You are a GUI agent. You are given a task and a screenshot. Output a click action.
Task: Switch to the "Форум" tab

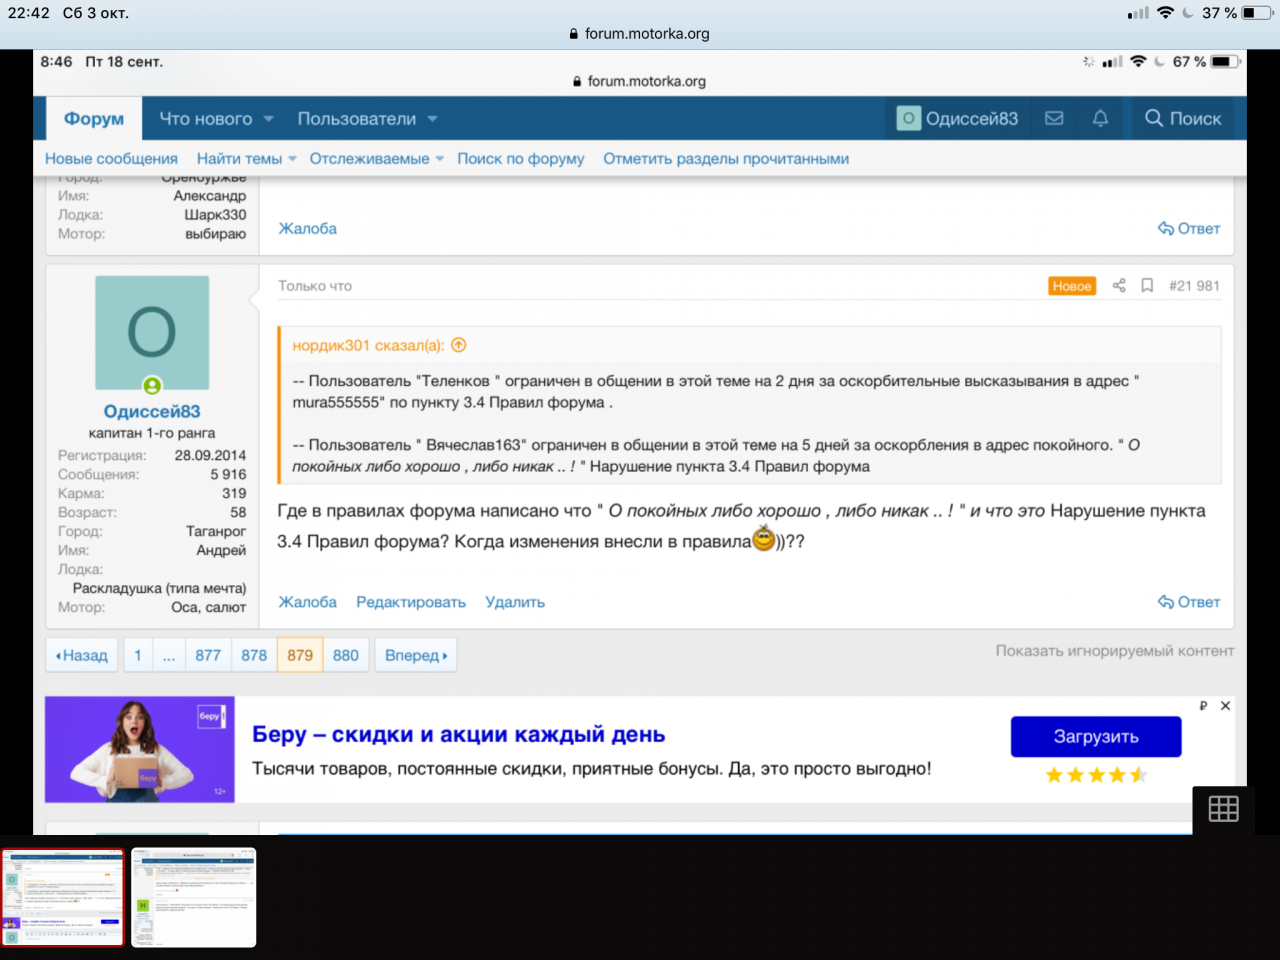(94, 118)
